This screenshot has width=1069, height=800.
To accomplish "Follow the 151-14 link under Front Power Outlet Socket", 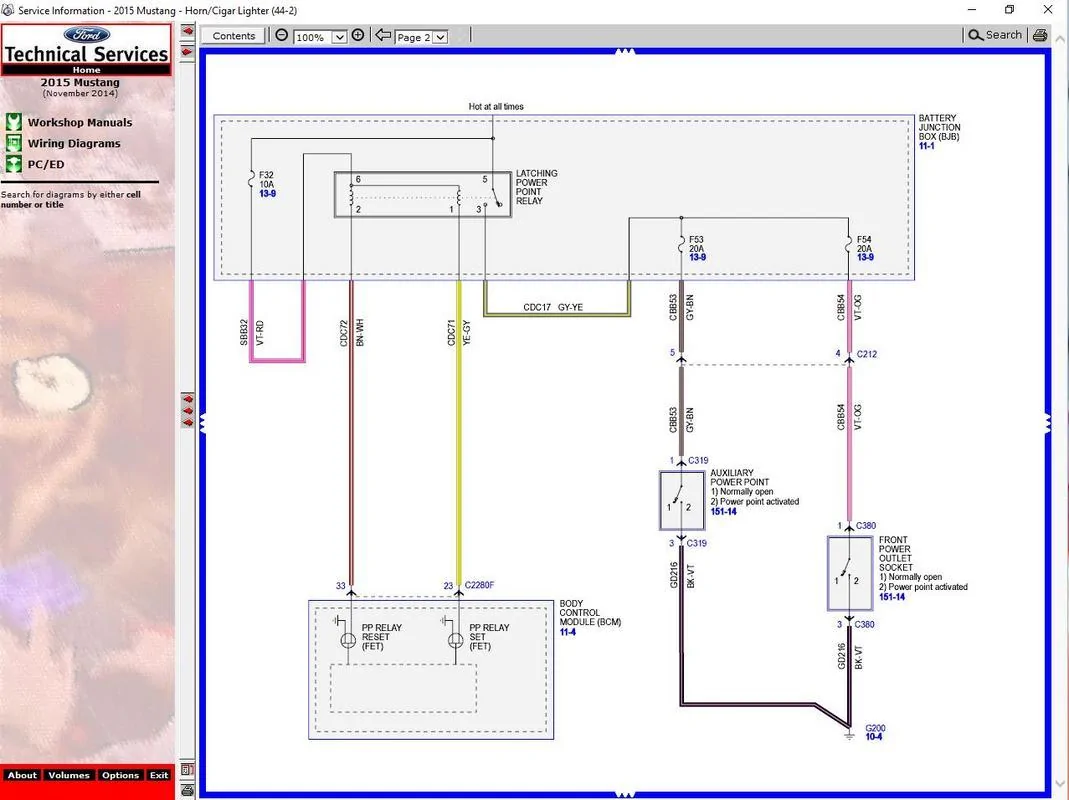I will [x=892, y=597].
